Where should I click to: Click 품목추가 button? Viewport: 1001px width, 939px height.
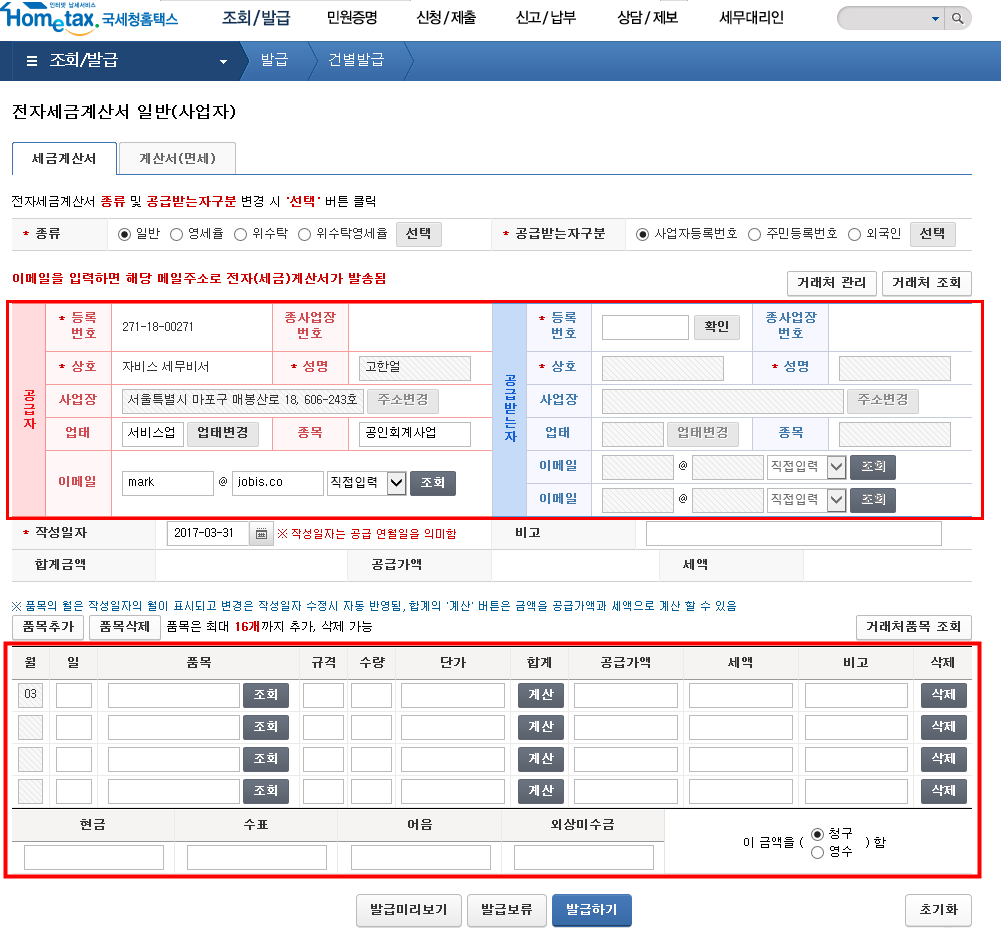48,627
